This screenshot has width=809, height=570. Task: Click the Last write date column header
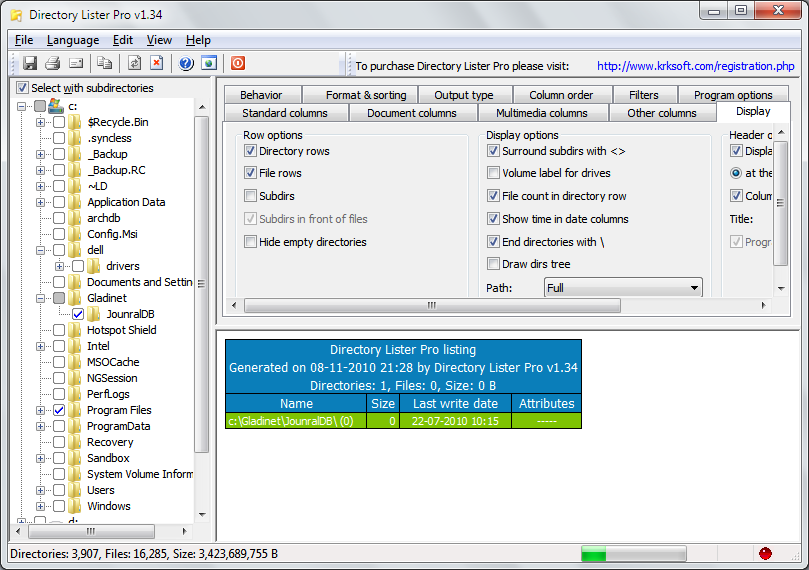tap(455, 403)
